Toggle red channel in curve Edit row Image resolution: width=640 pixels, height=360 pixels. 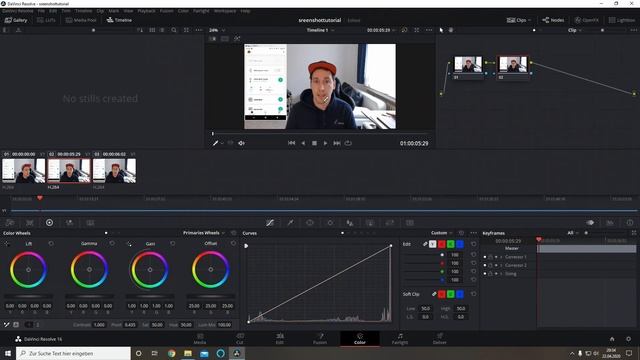click(x=442, y=244)
